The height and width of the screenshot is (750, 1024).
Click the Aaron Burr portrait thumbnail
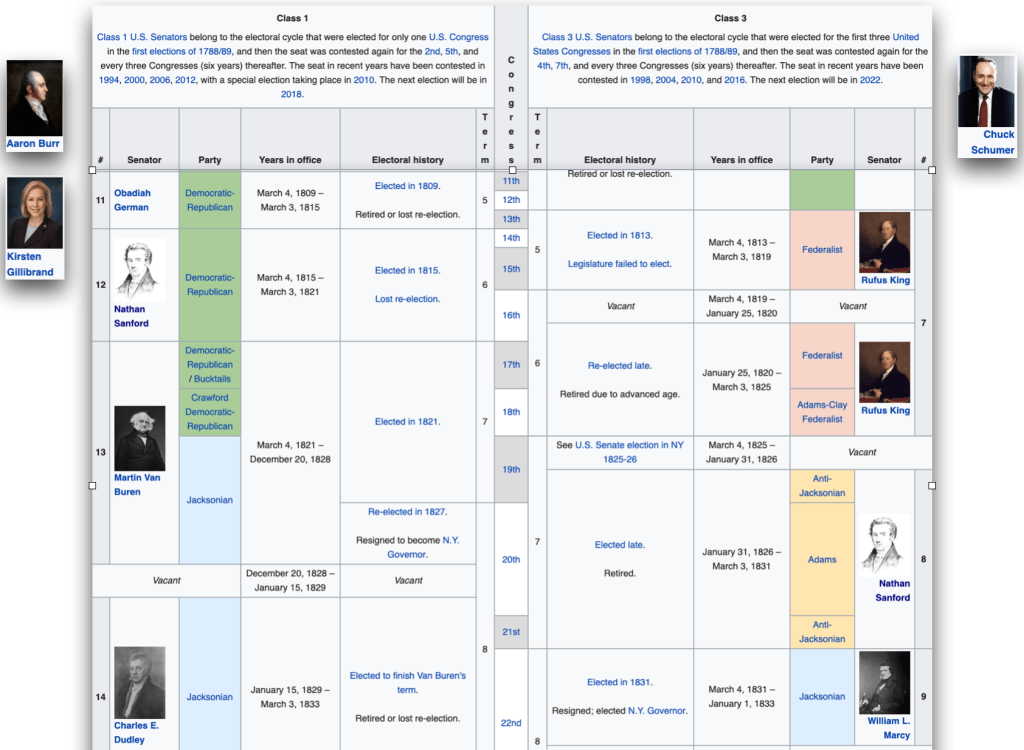(x=34, y=97)
